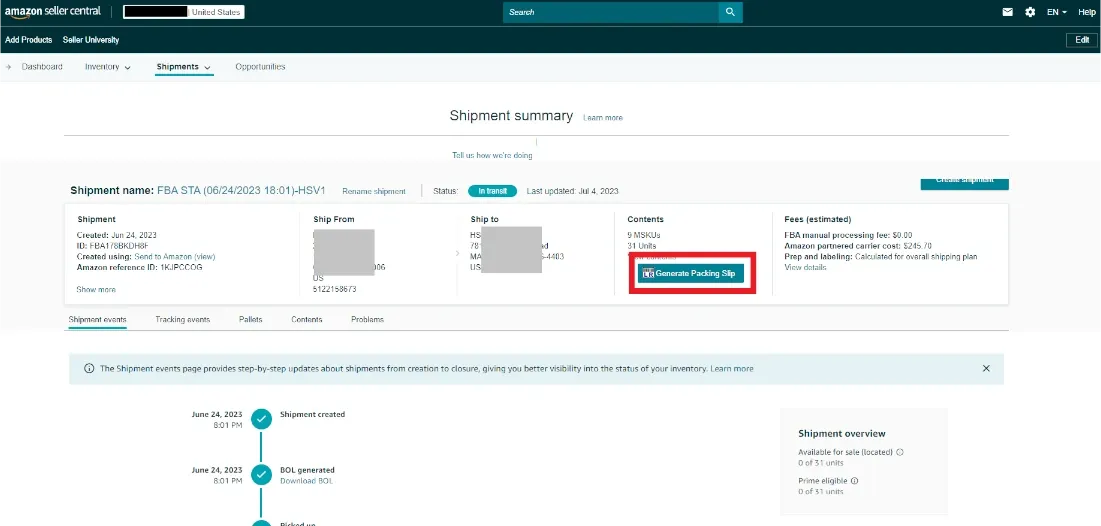
Task: Click the Generate Packing Slip button
Action: click(690, 273)
